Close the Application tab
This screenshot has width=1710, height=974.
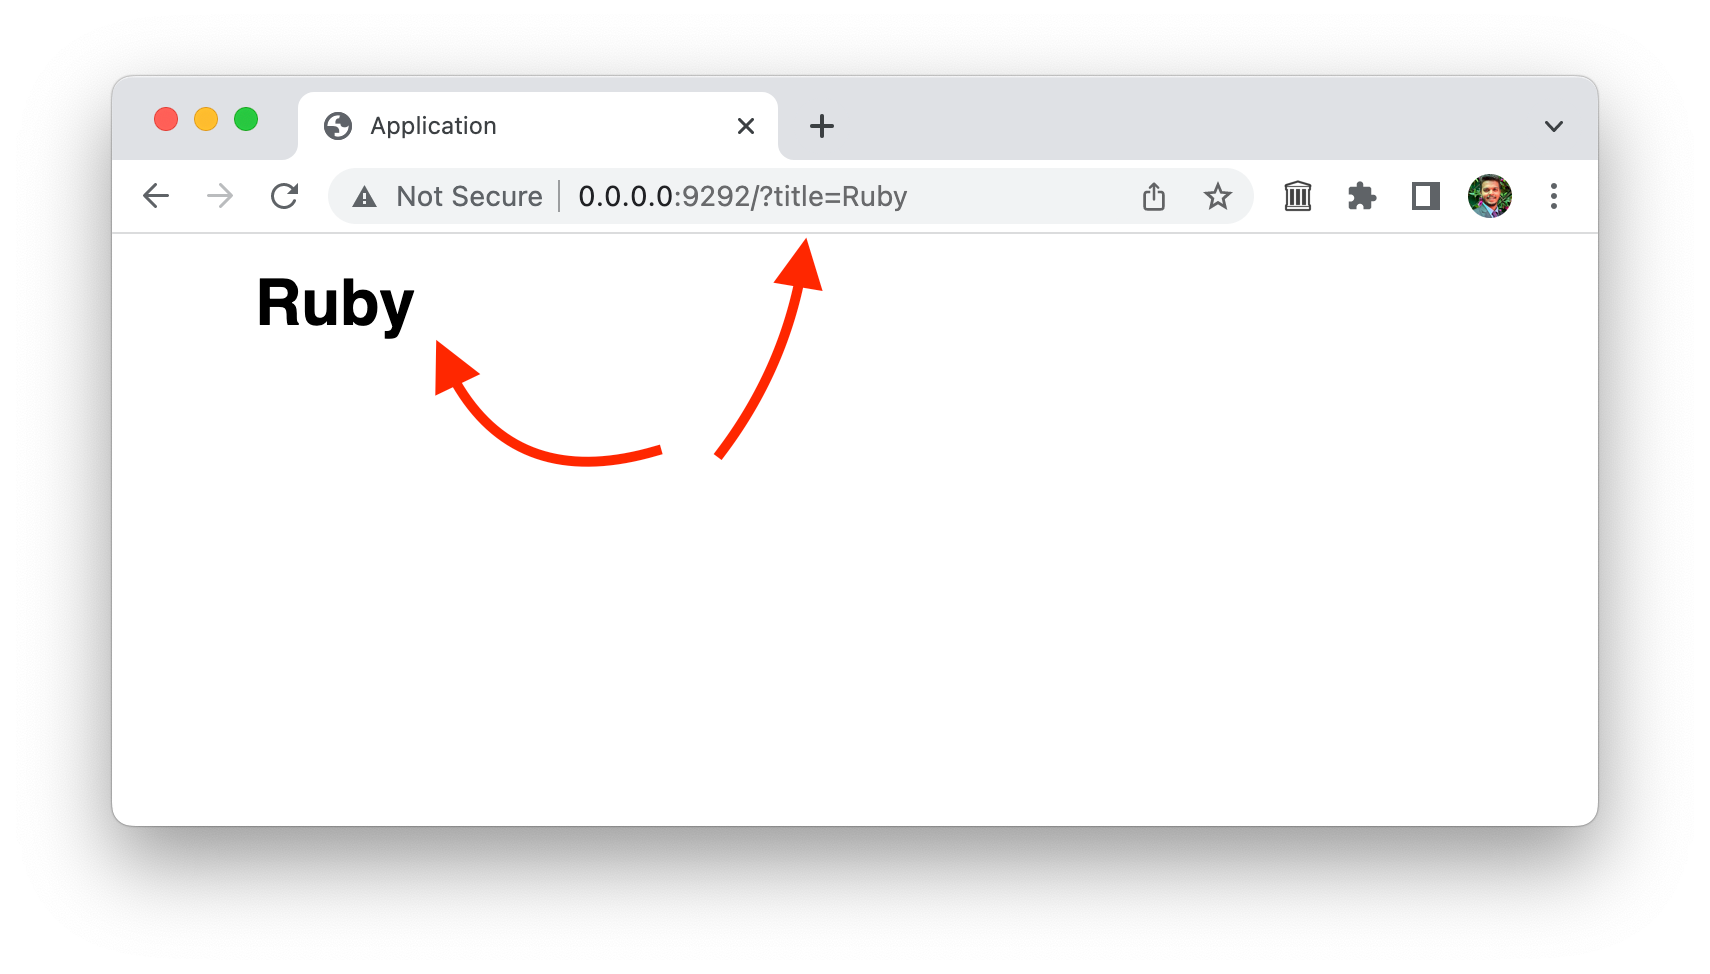click(x=746, y=126)
